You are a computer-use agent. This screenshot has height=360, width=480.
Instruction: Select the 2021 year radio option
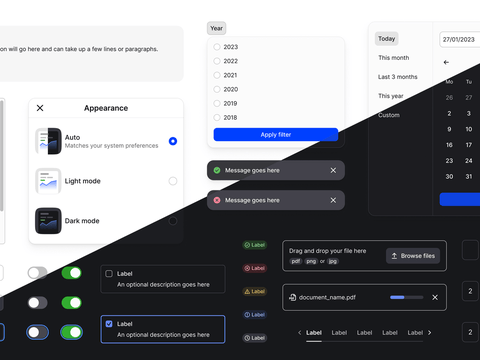[x=217, y=75]
